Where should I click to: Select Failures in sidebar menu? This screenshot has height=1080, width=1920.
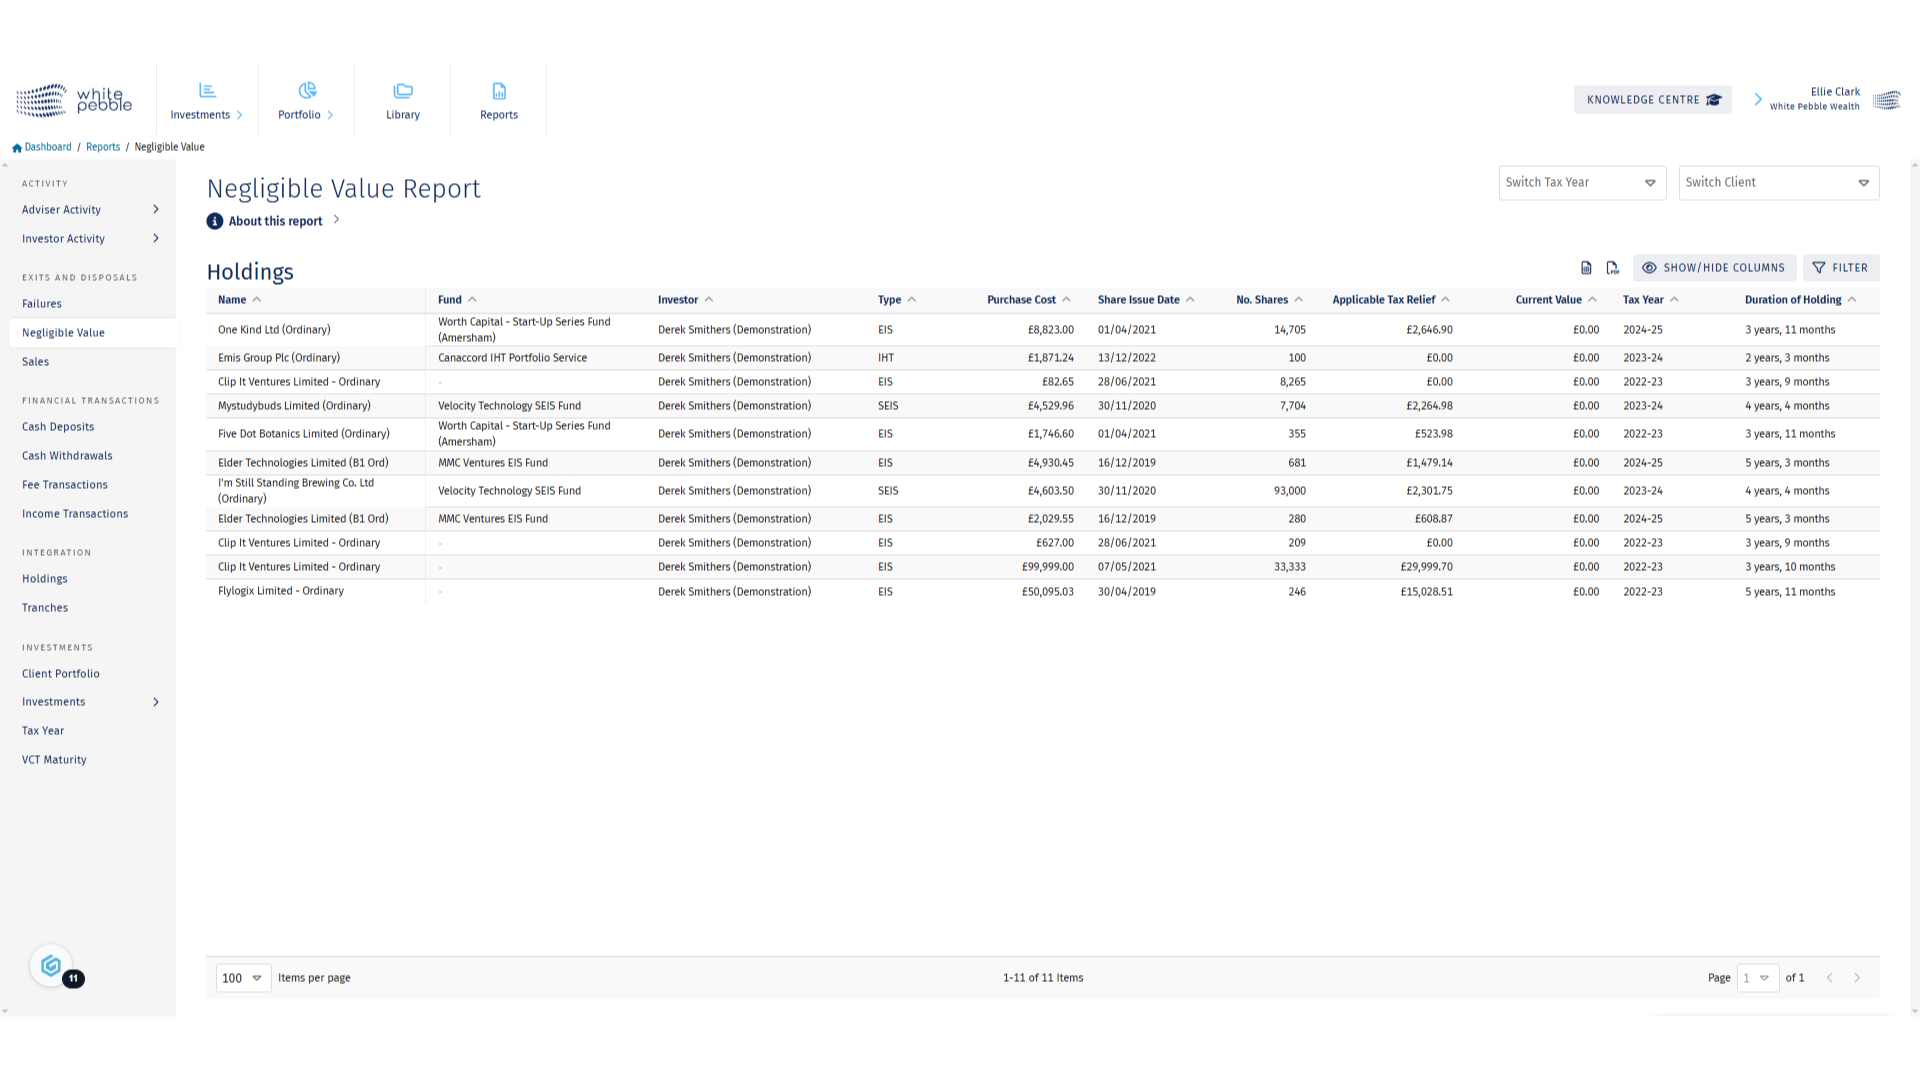[x=42, y=304]
